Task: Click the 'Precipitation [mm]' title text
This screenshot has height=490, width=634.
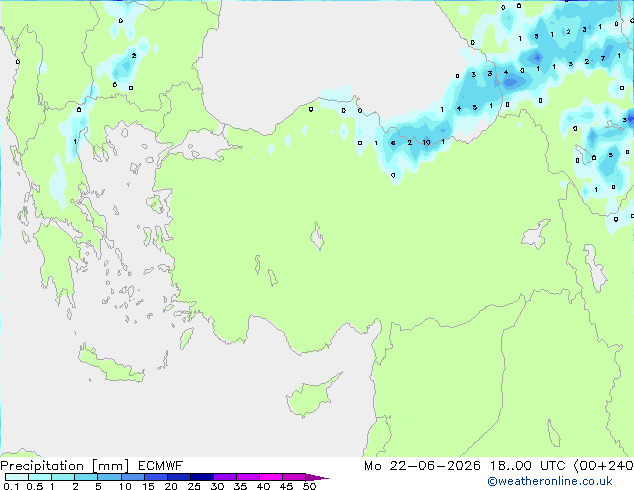Action: pos(65,466)
